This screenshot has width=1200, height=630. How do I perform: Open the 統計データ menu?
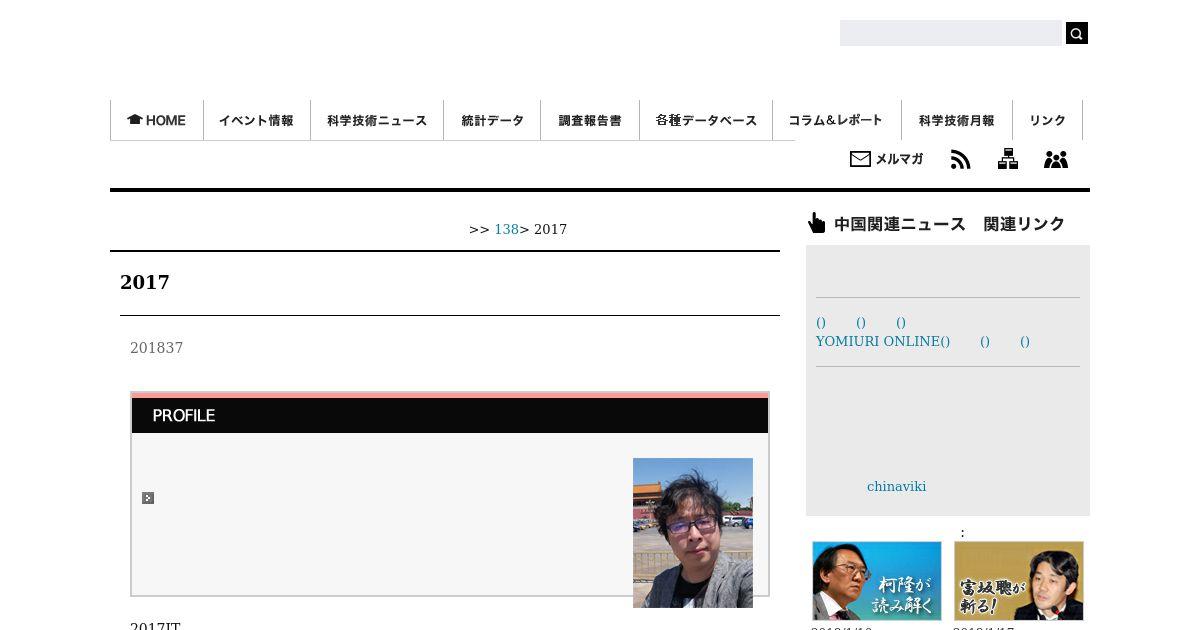pyautogui.click(x=492, y=120)
